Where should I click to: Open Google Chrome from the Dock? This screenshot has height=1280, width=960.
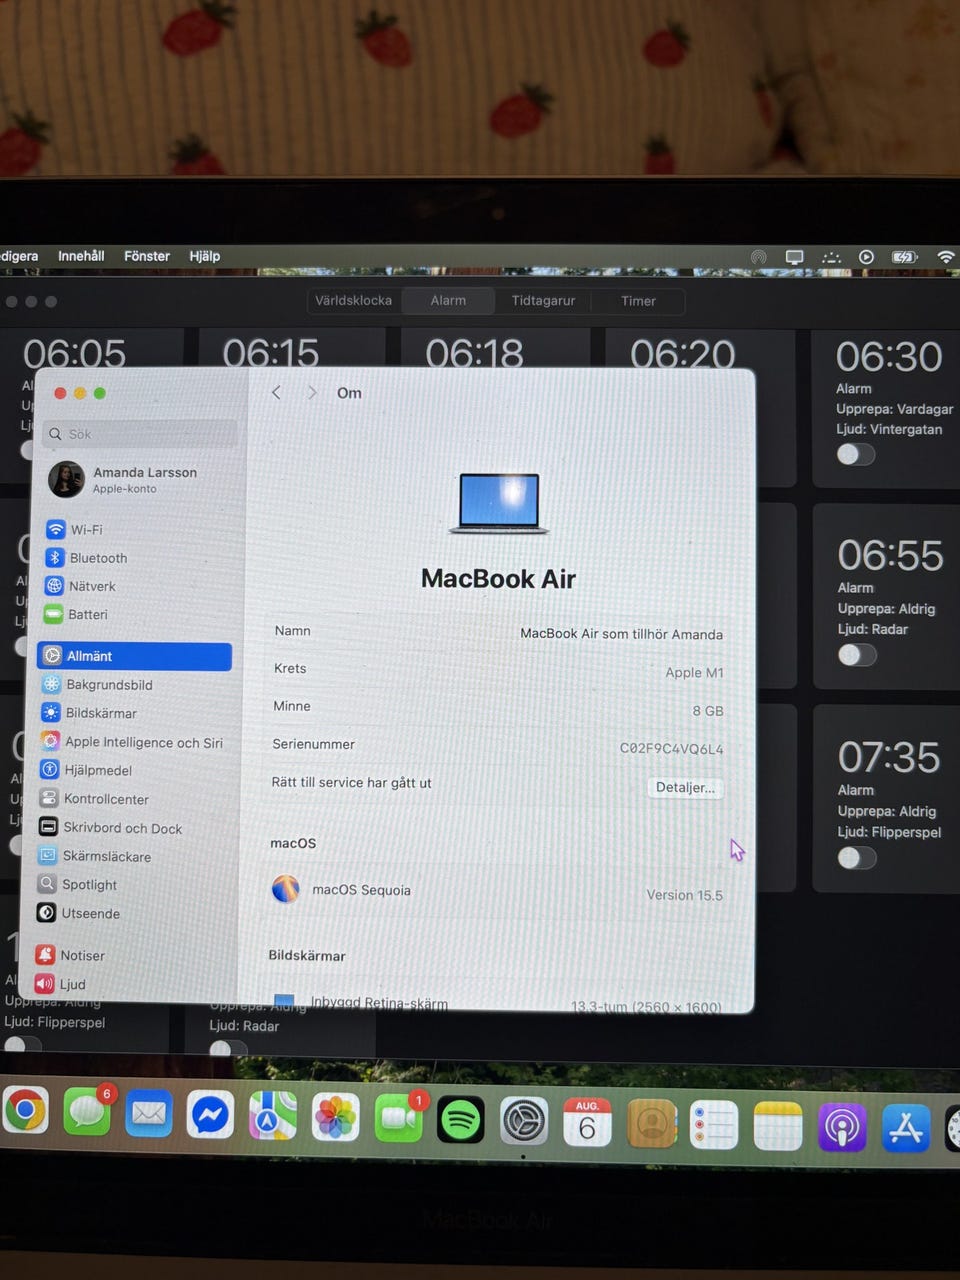[26, 1111]
